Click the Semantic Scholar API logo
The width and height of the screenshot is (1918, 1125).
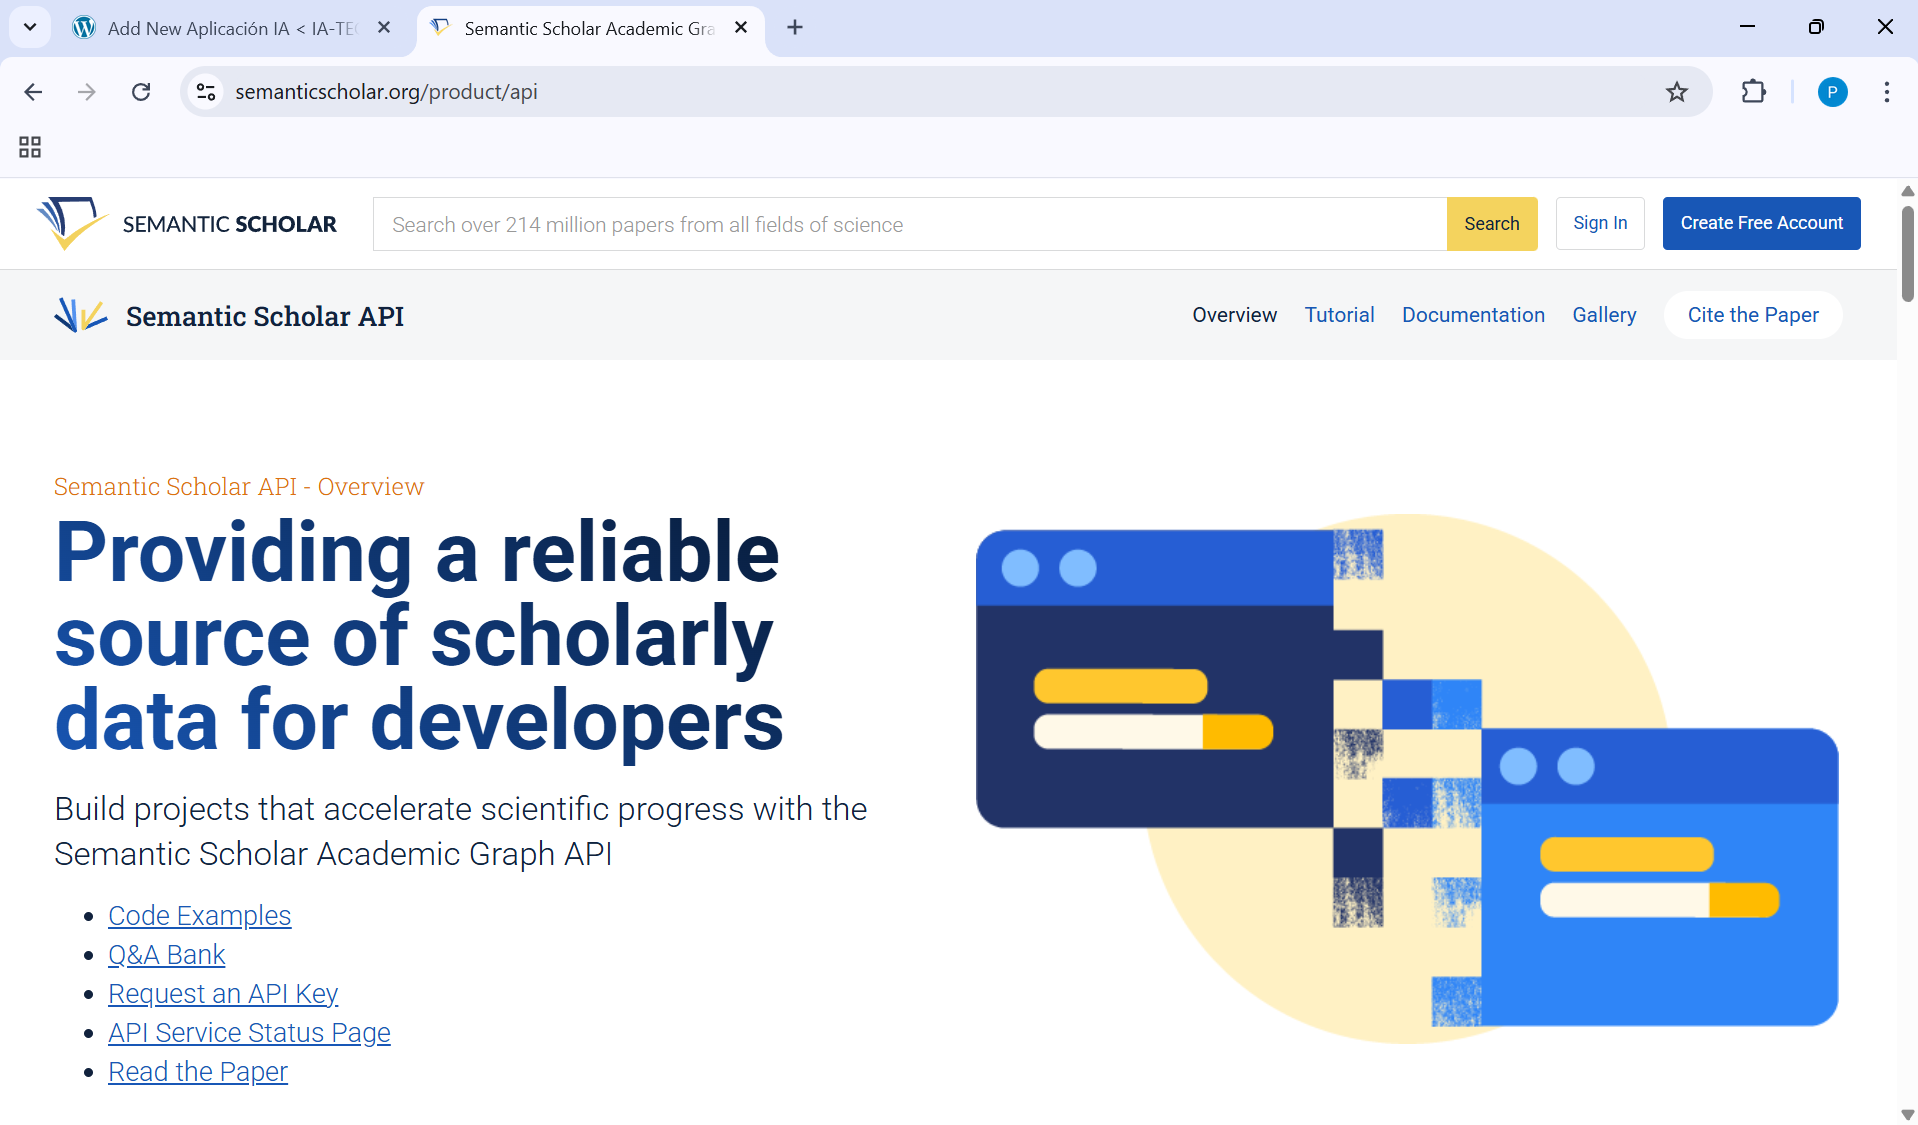[81, 316]
